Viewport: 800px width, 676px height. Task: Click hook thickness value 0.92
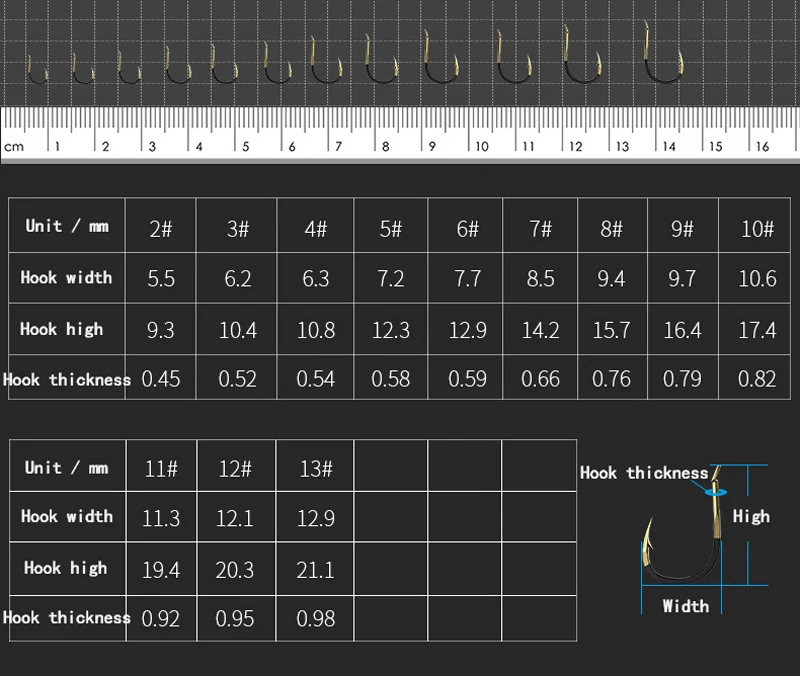161,619
